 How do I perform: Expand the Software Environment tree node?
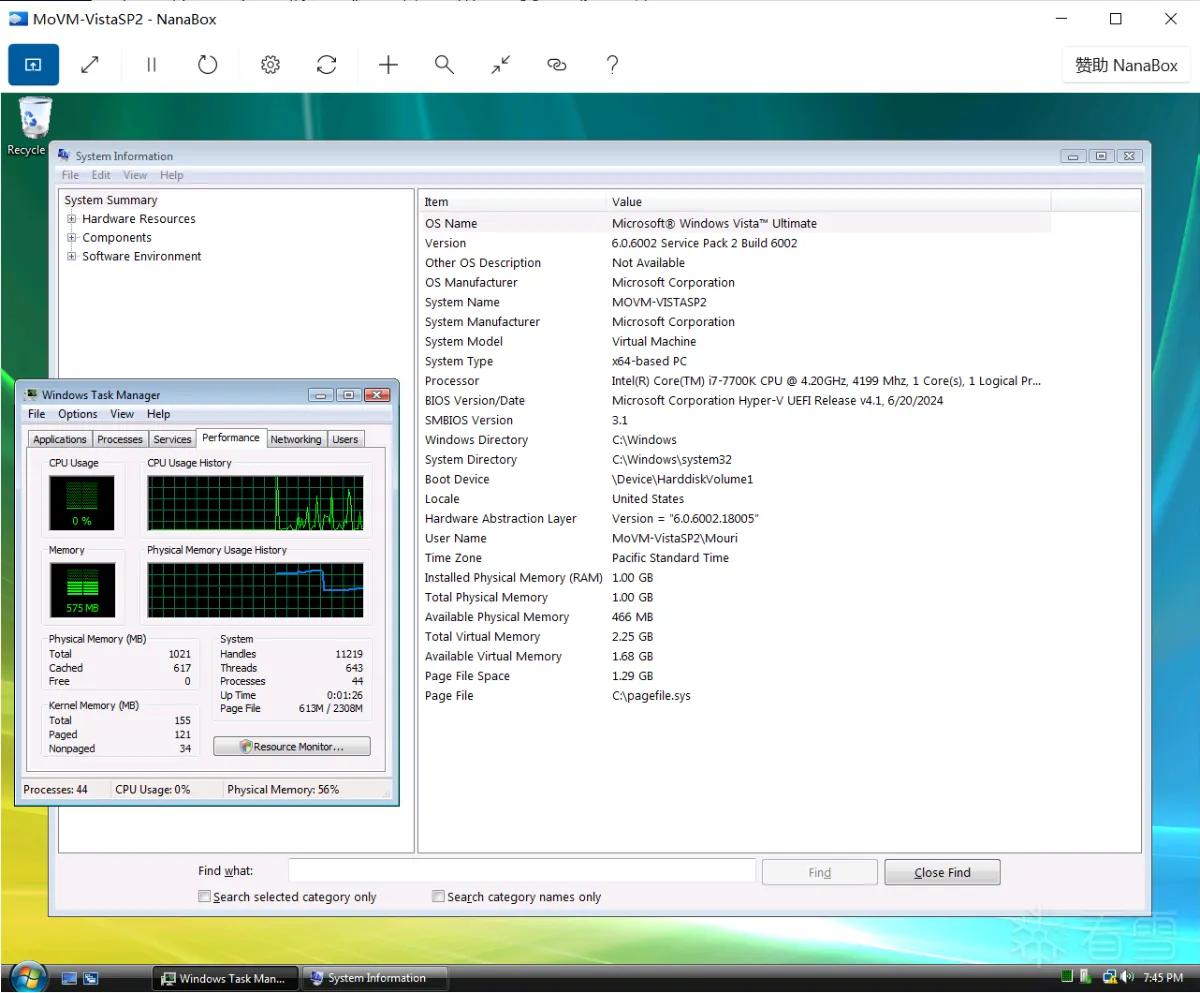pos(72,257)
